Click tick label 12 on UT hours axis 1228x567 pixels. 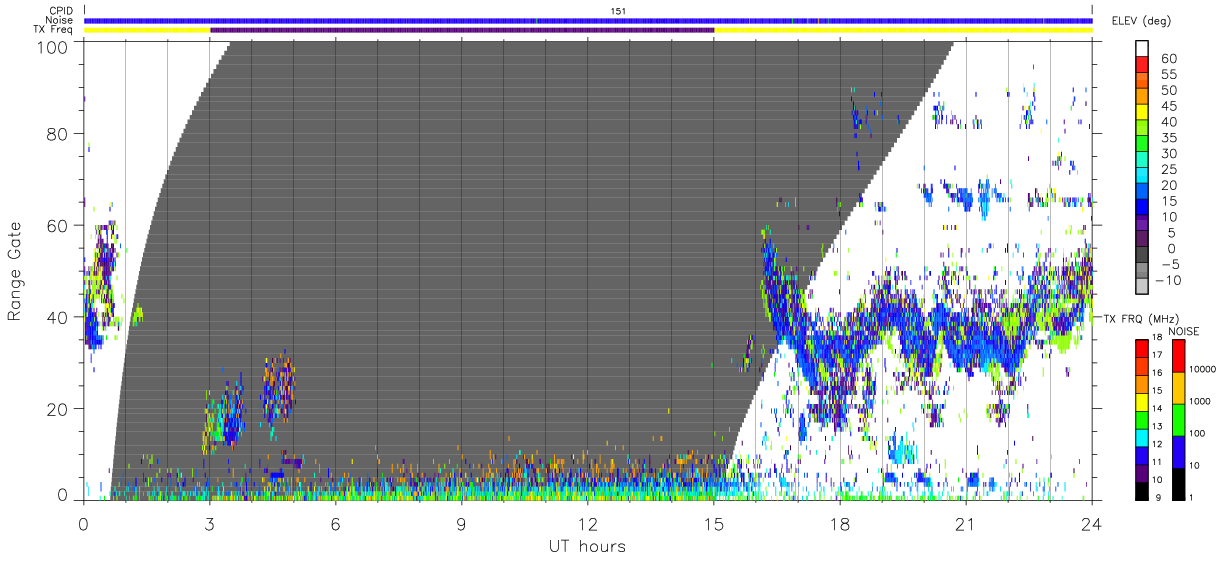[x=587, y=522]
